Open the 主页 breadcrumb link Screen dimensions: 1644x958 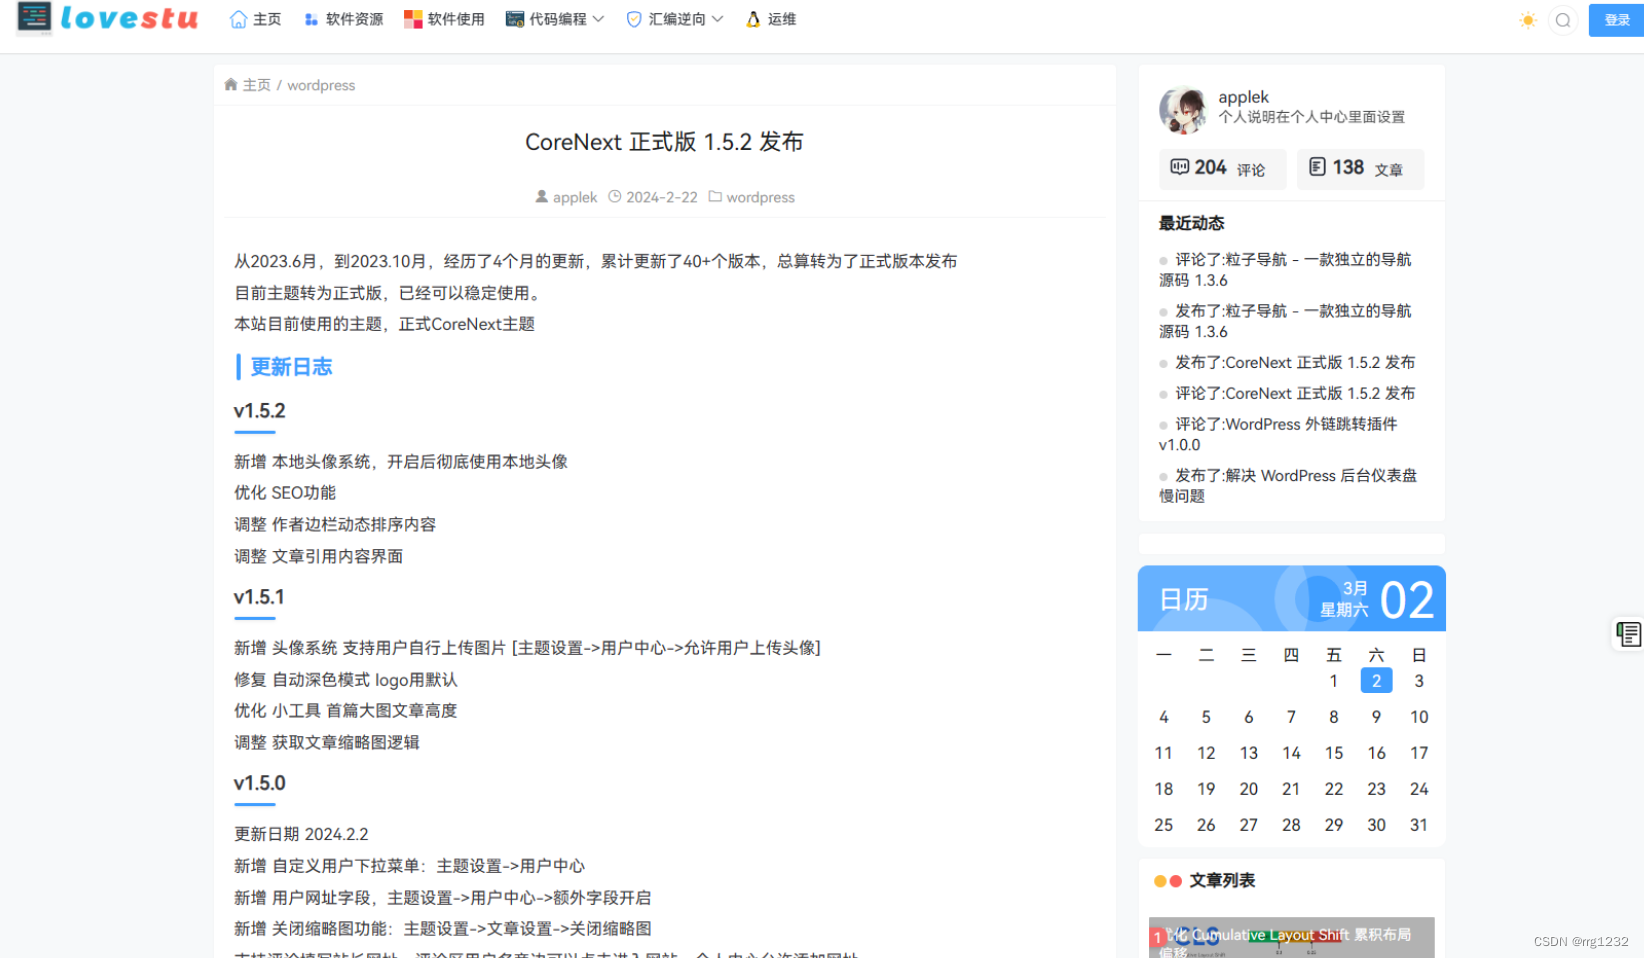[257, 85]
